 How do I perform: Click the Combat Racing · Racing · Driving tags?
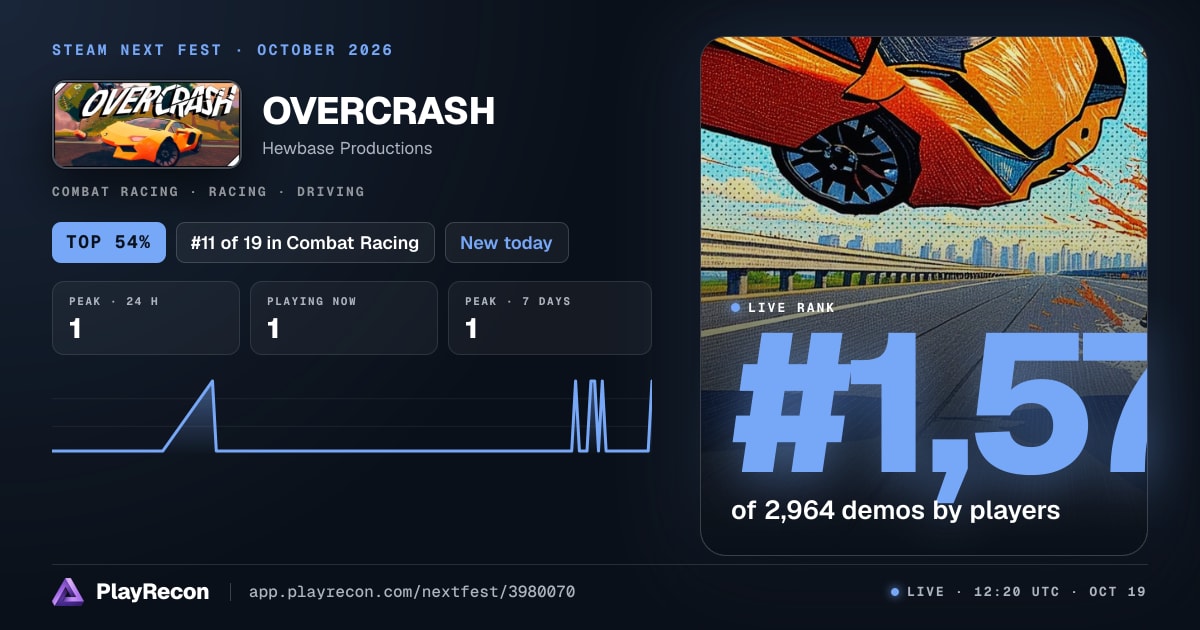click(208, 191)
